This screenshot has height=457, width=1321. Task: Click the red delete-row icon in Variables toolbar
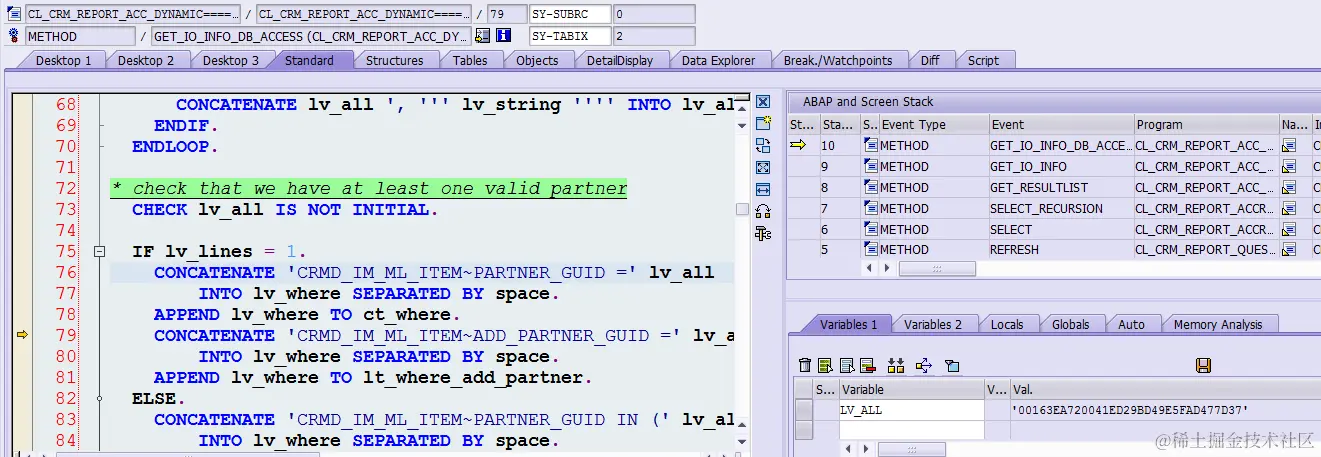click(867, 365)
